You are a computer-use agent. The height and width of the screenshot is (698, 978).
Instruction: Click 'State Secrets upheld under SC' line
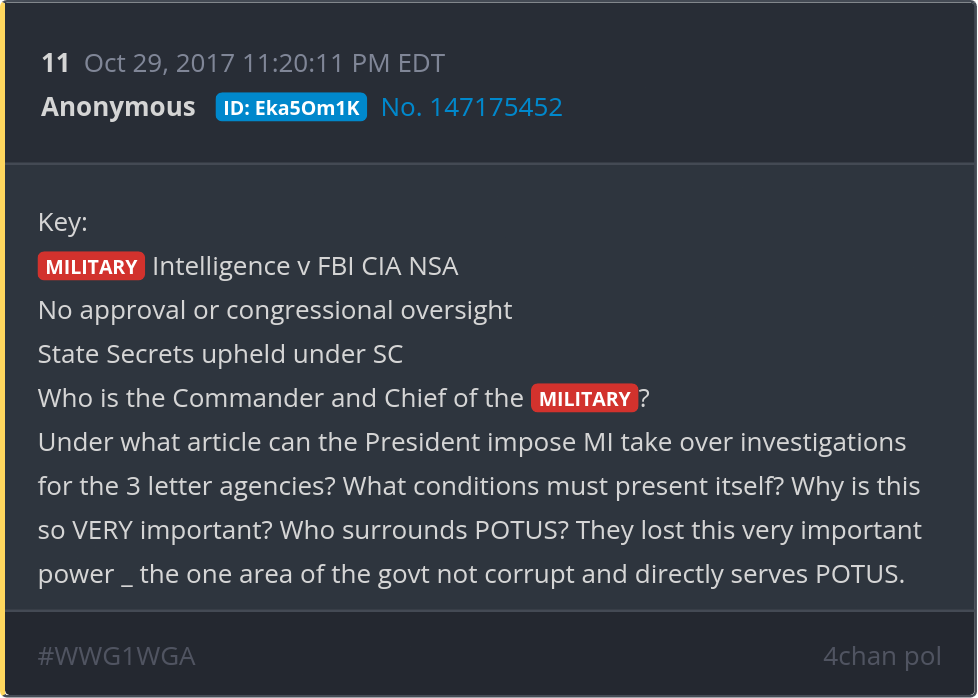(220, 354)
